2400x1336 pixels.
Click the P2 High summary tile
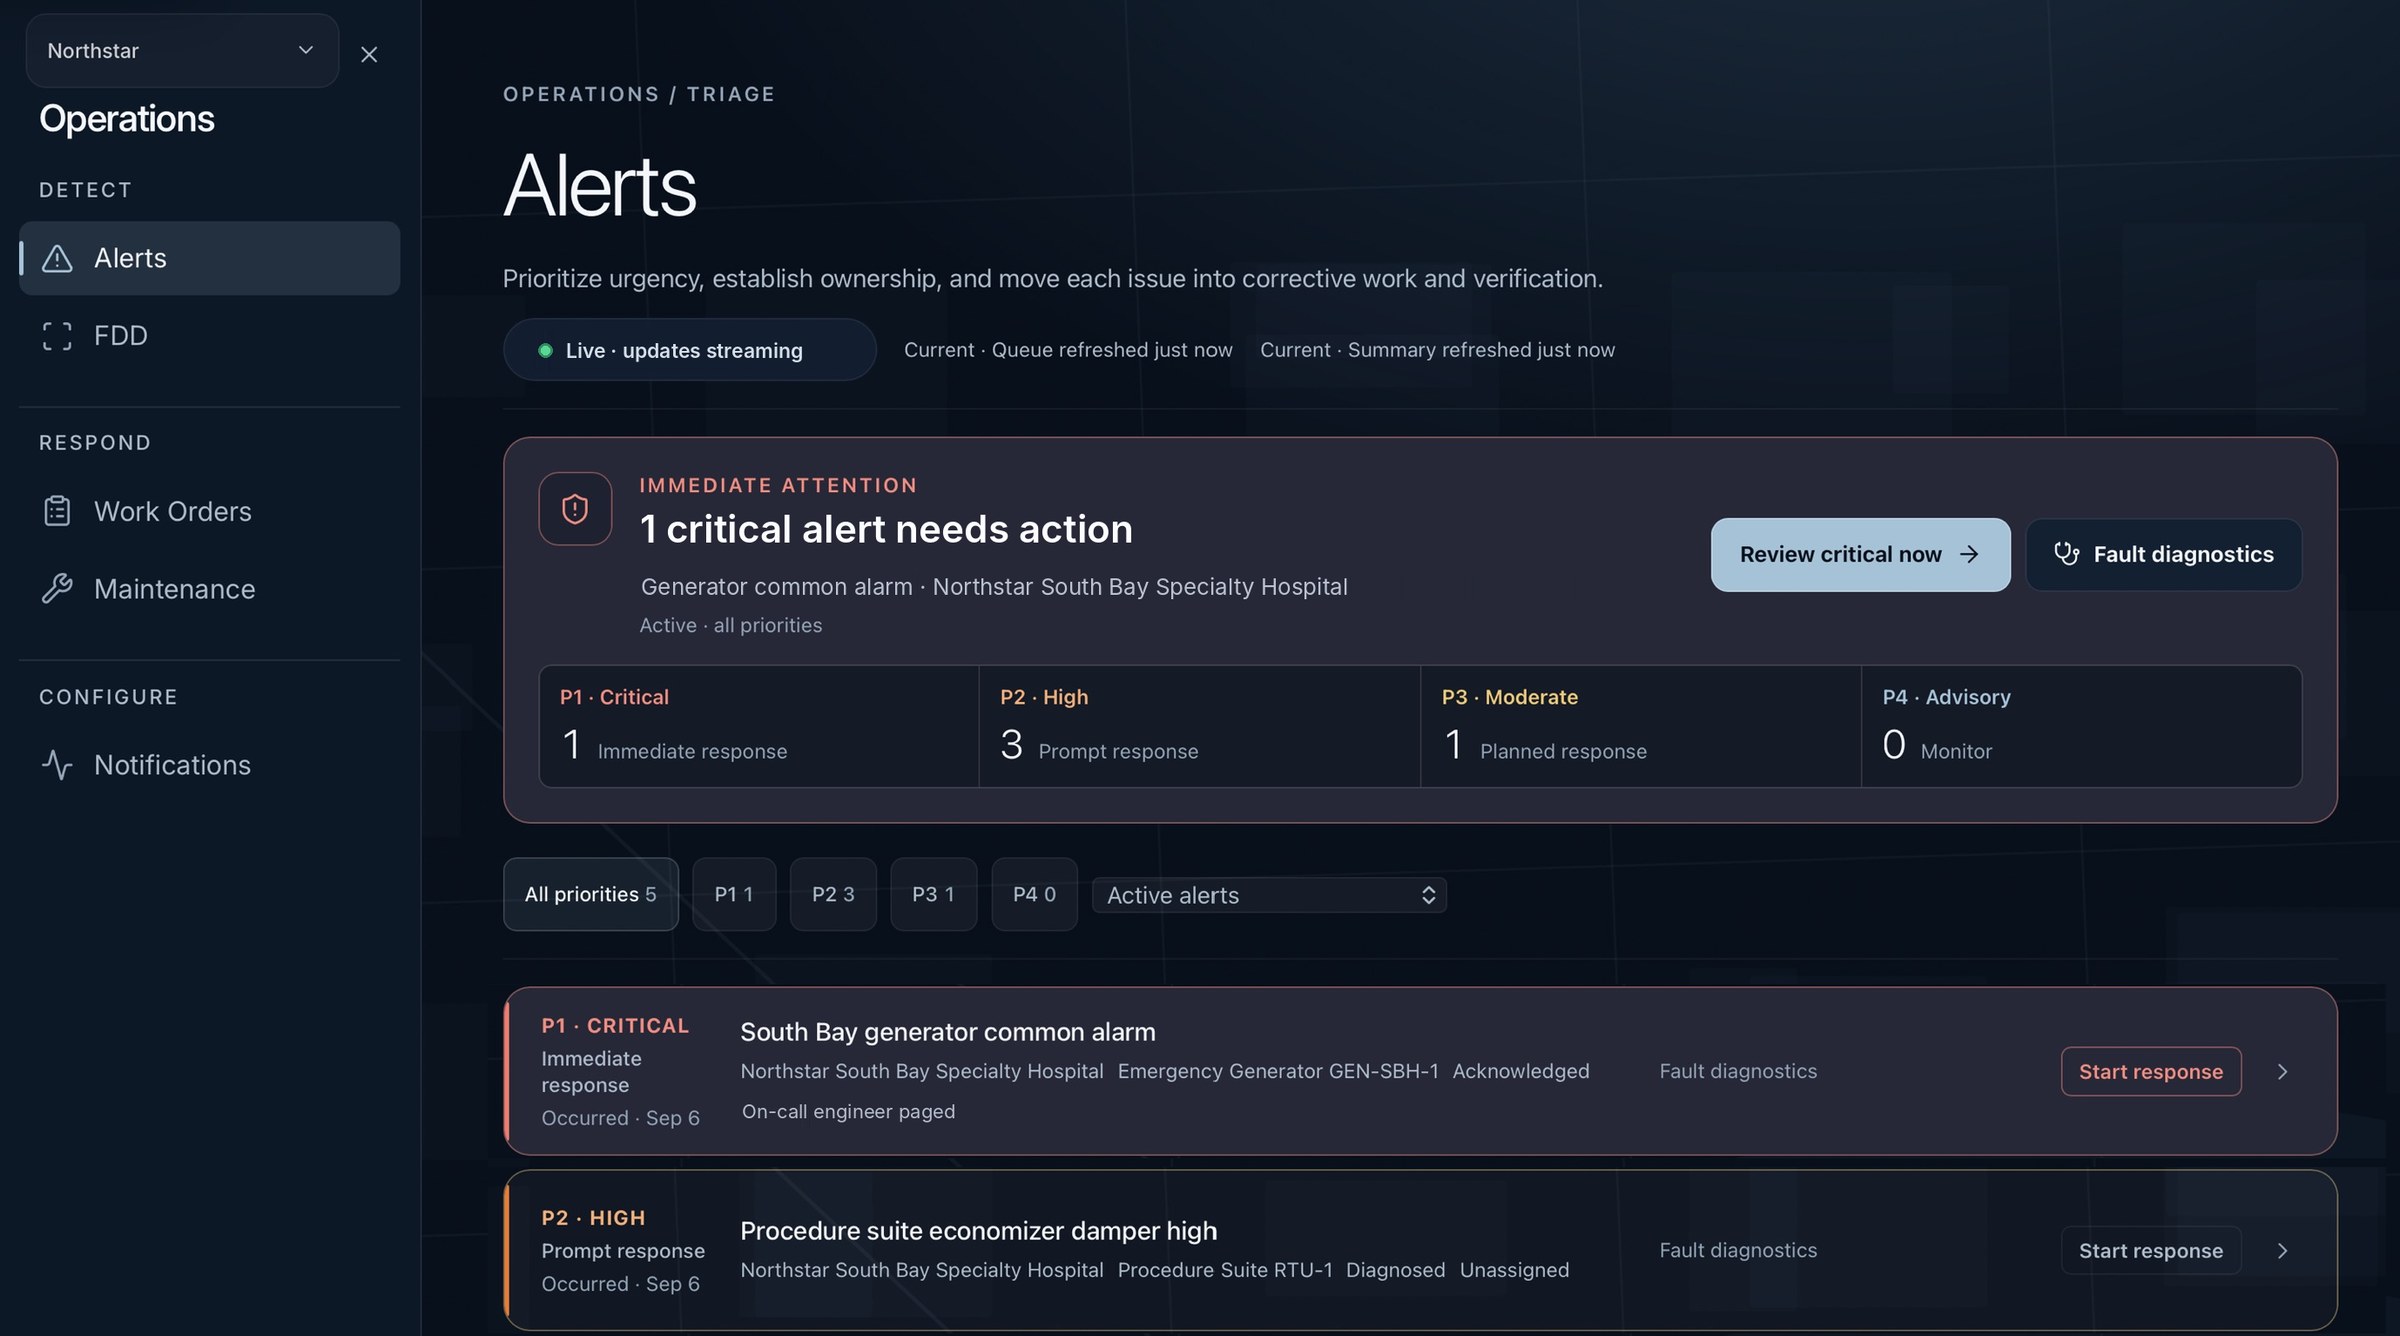(x=1199, y=726)
